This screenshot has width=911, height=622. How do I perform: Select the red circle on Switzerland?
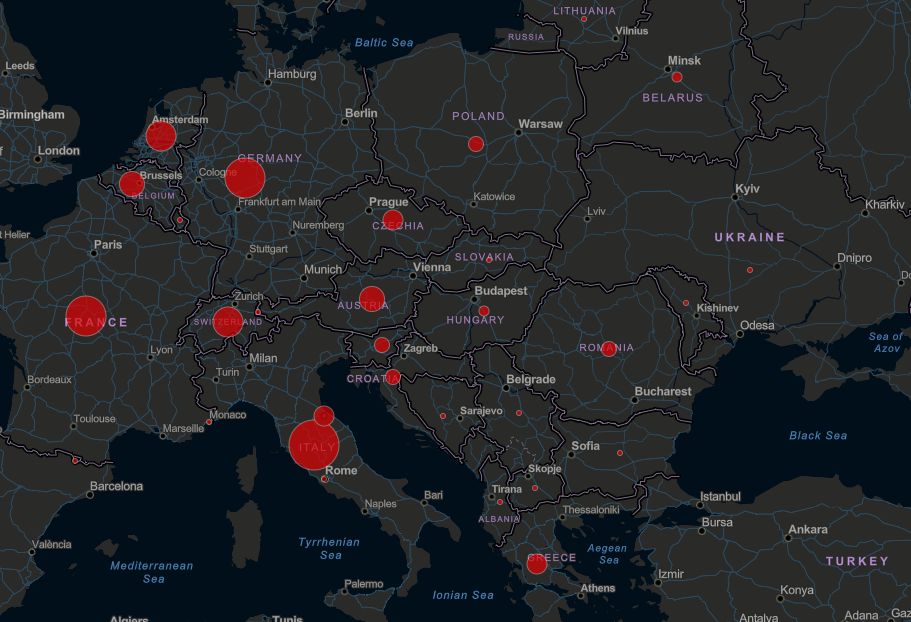tap(228, 322)
